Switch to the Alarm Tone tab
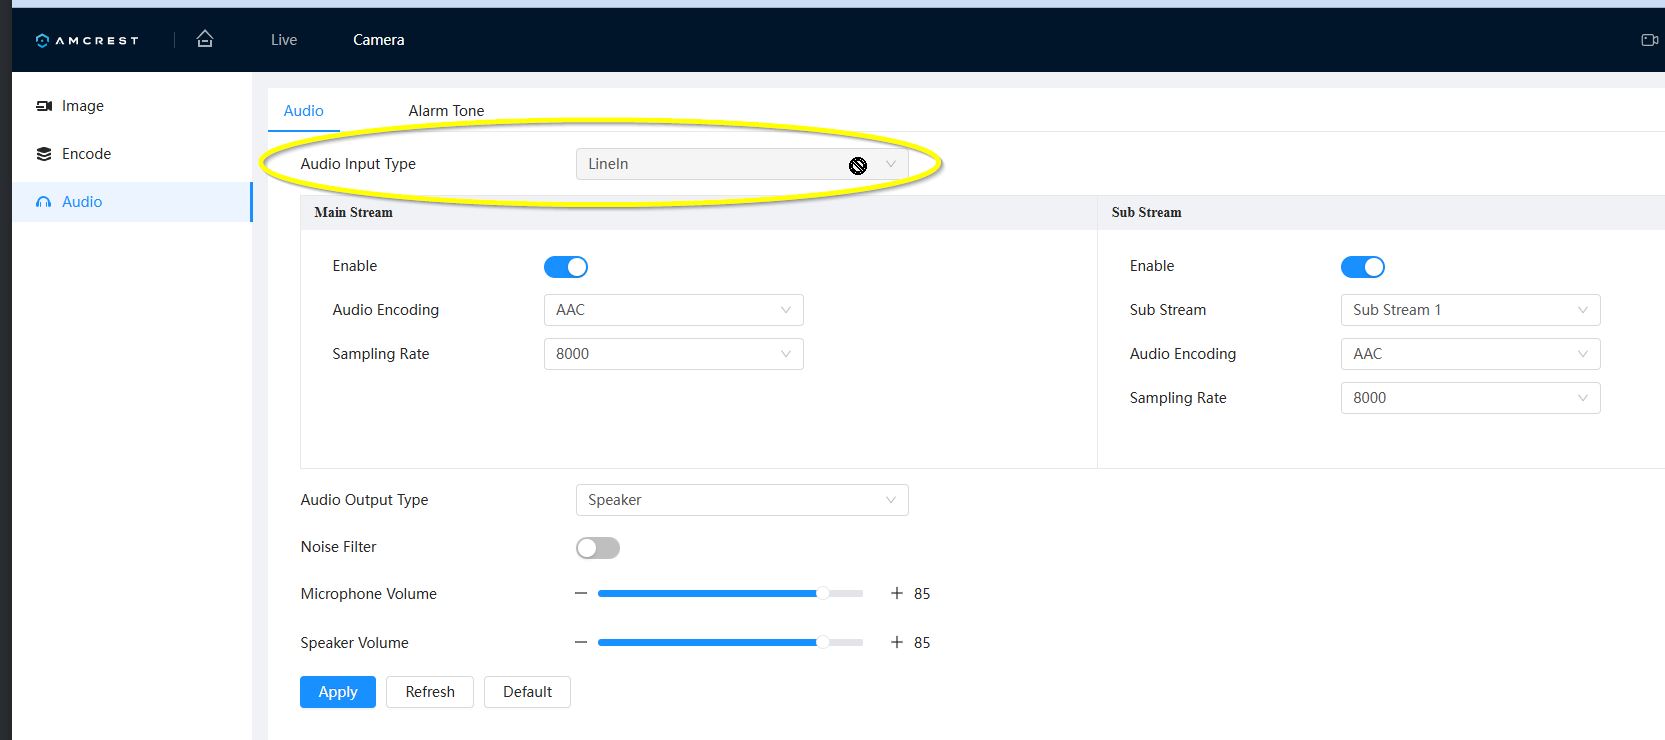Image resolution: width=1665 pixels, height=740 pixels. (x=446, y=111)
